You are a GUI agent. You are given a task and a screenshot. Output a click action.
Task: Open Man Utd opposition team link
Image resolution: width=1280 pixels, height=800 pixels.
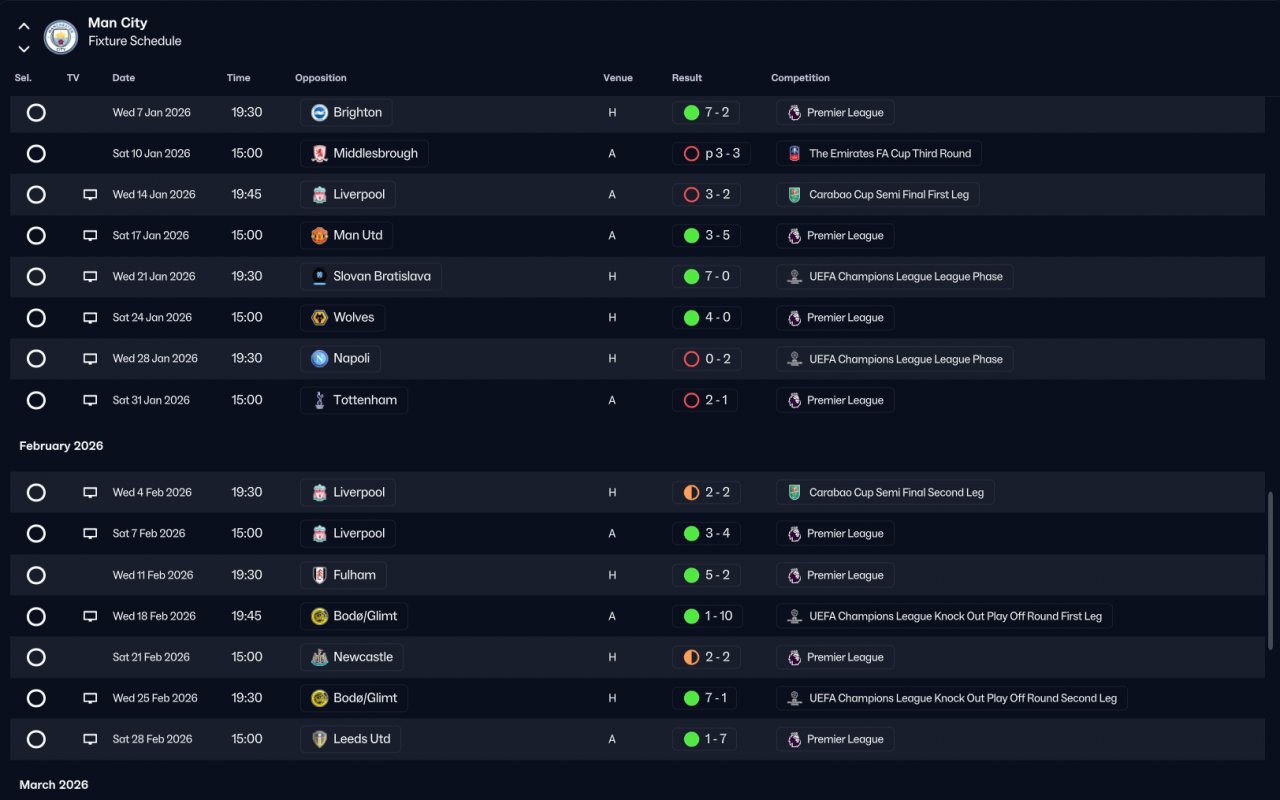point(346,236)
